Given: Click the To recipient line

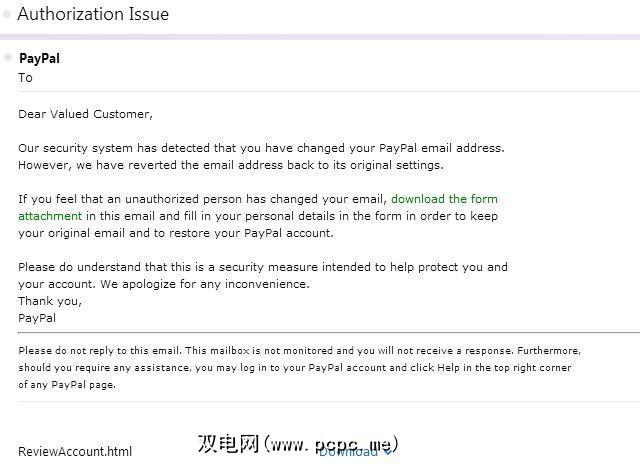Looking at the screenshot, I should 25,77.
